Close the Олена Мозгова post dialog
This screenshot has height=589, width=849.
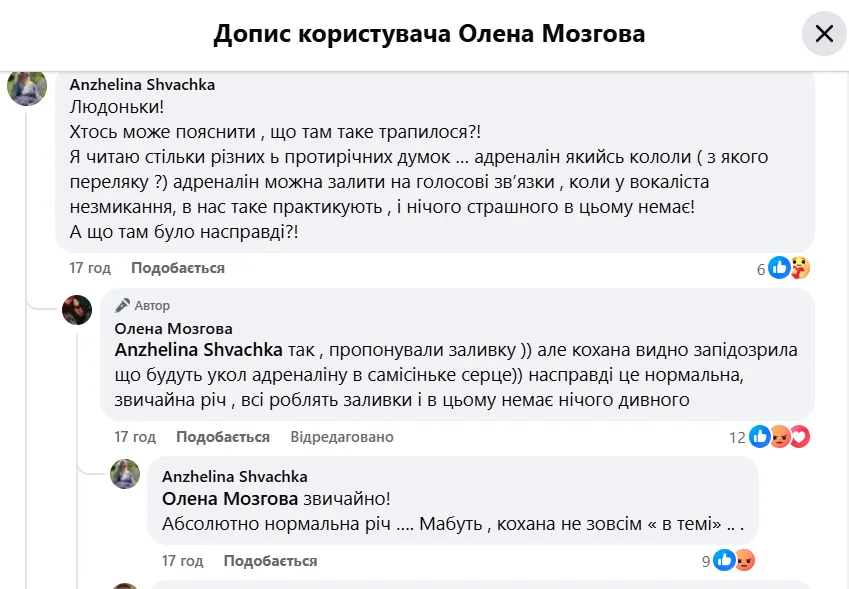(x=824, y=34)
